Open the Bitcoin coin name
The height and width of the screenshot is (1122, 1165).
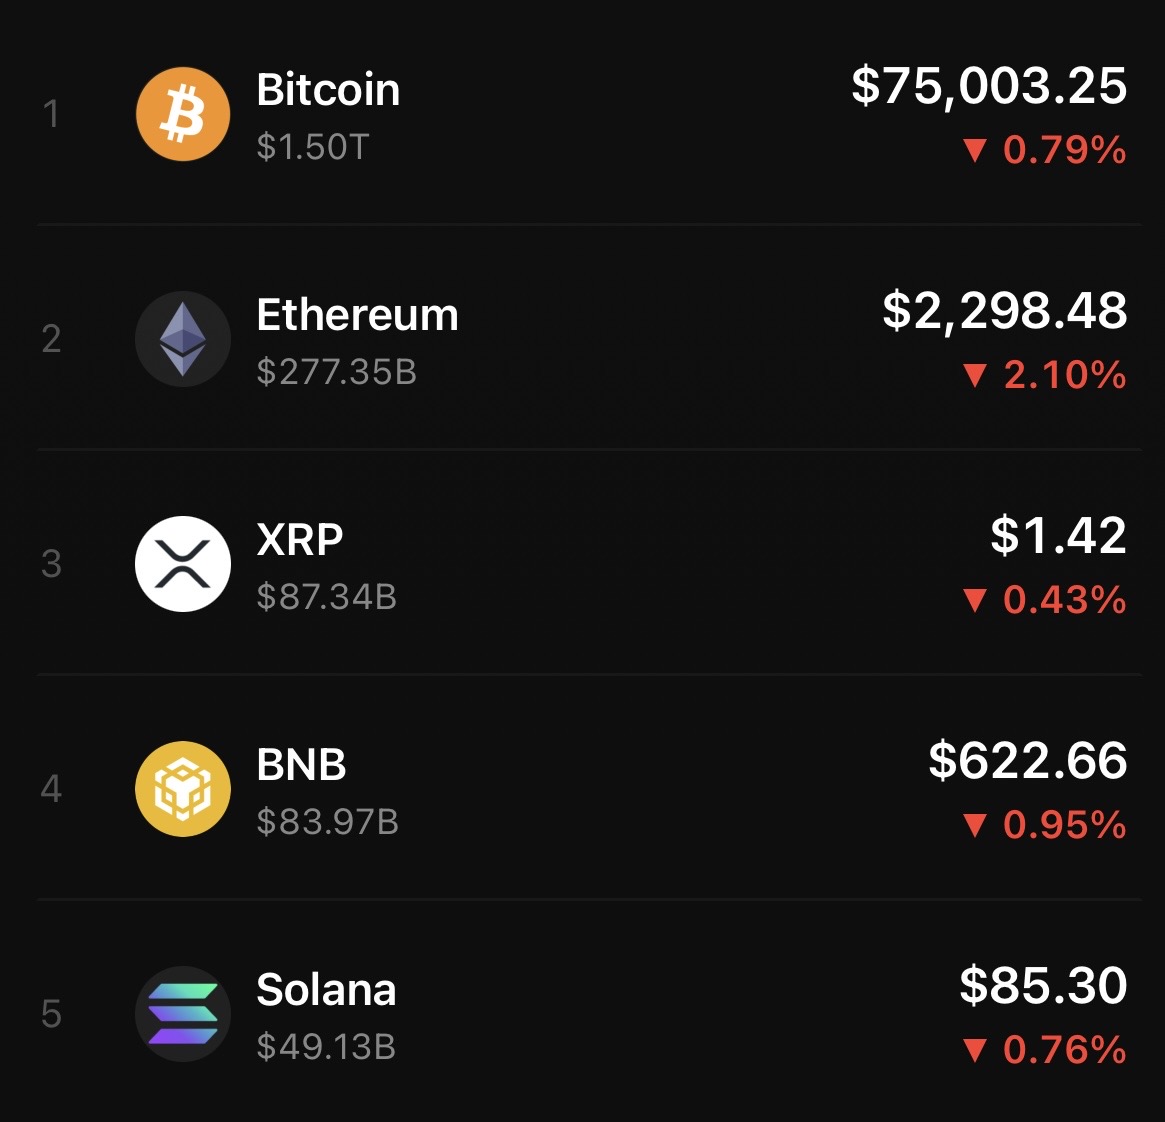[328, 90]
